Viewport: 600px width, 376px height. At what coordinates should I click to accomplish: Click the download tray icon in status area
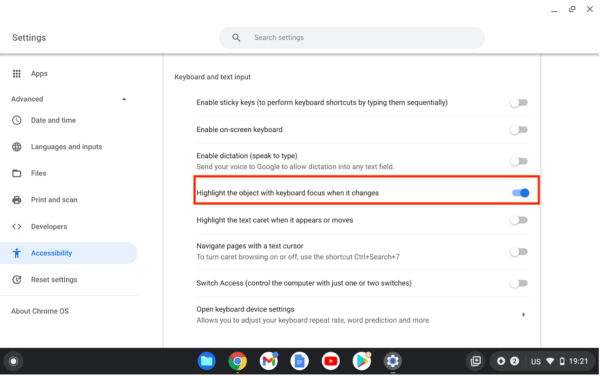[x=501, y=361]
